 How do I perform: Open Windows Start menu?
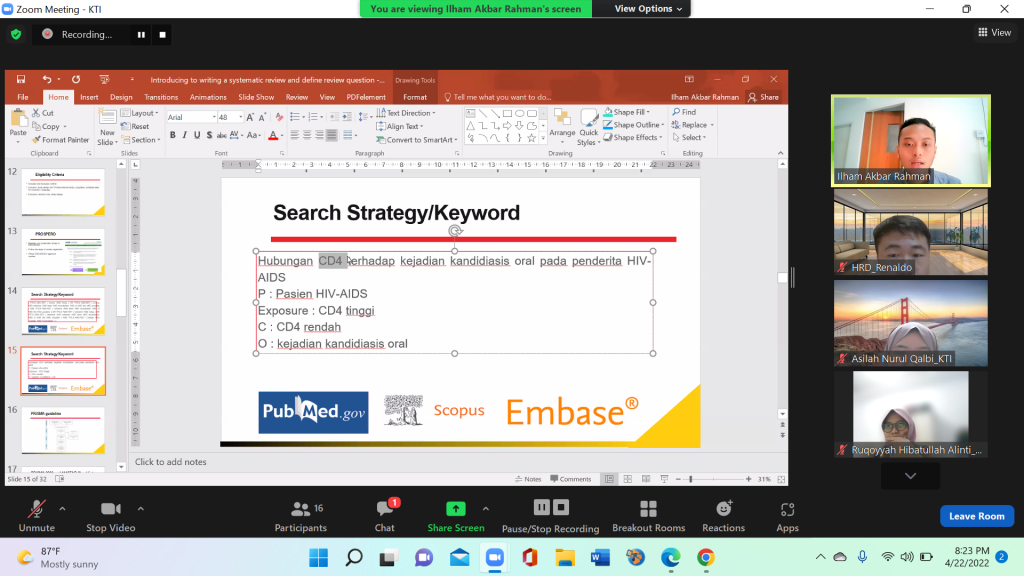[x=319, y=558]
